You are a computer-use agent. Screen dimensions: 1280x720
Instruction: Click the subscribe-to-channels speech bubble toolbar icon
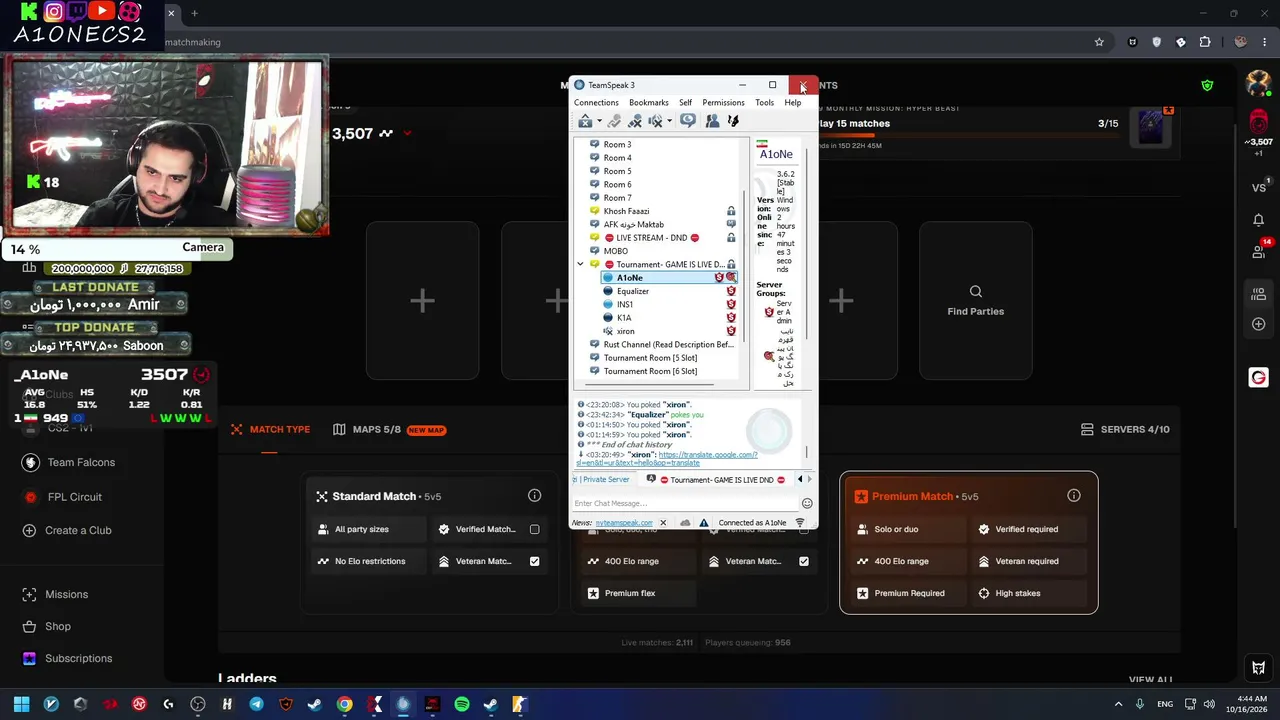pos(688,121)
